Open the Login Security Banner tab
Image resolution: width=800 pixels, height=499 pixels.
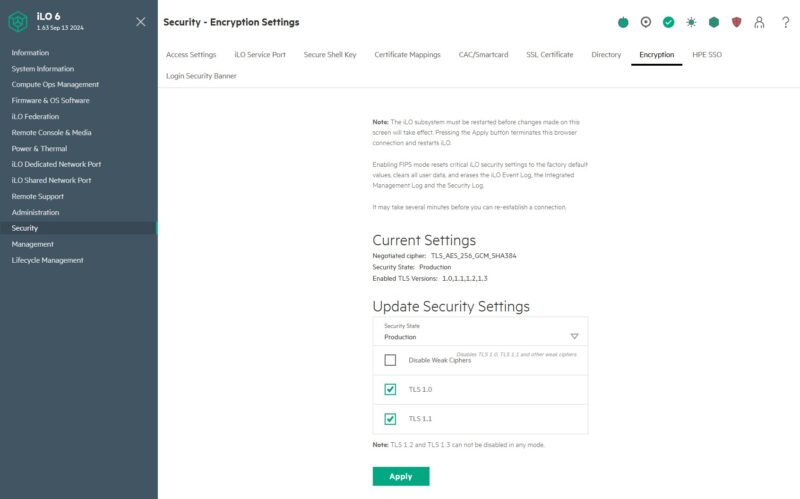pos(201,76)
